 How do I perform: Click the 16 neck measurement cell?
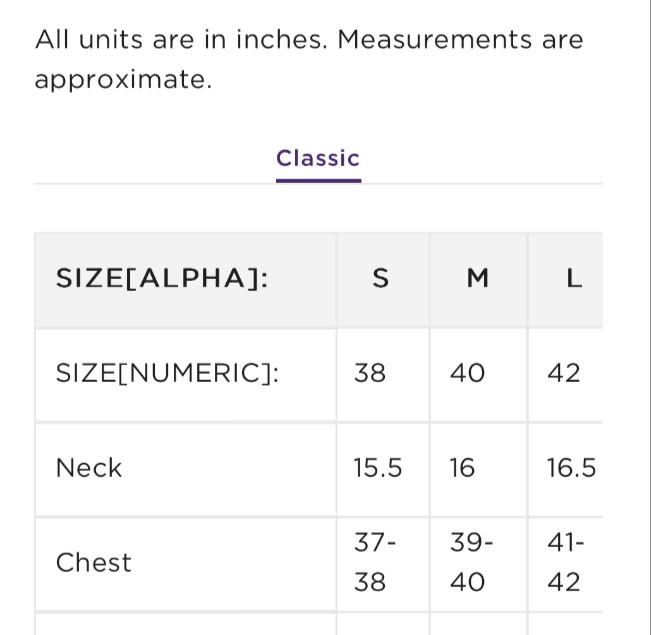coord(462,468)
